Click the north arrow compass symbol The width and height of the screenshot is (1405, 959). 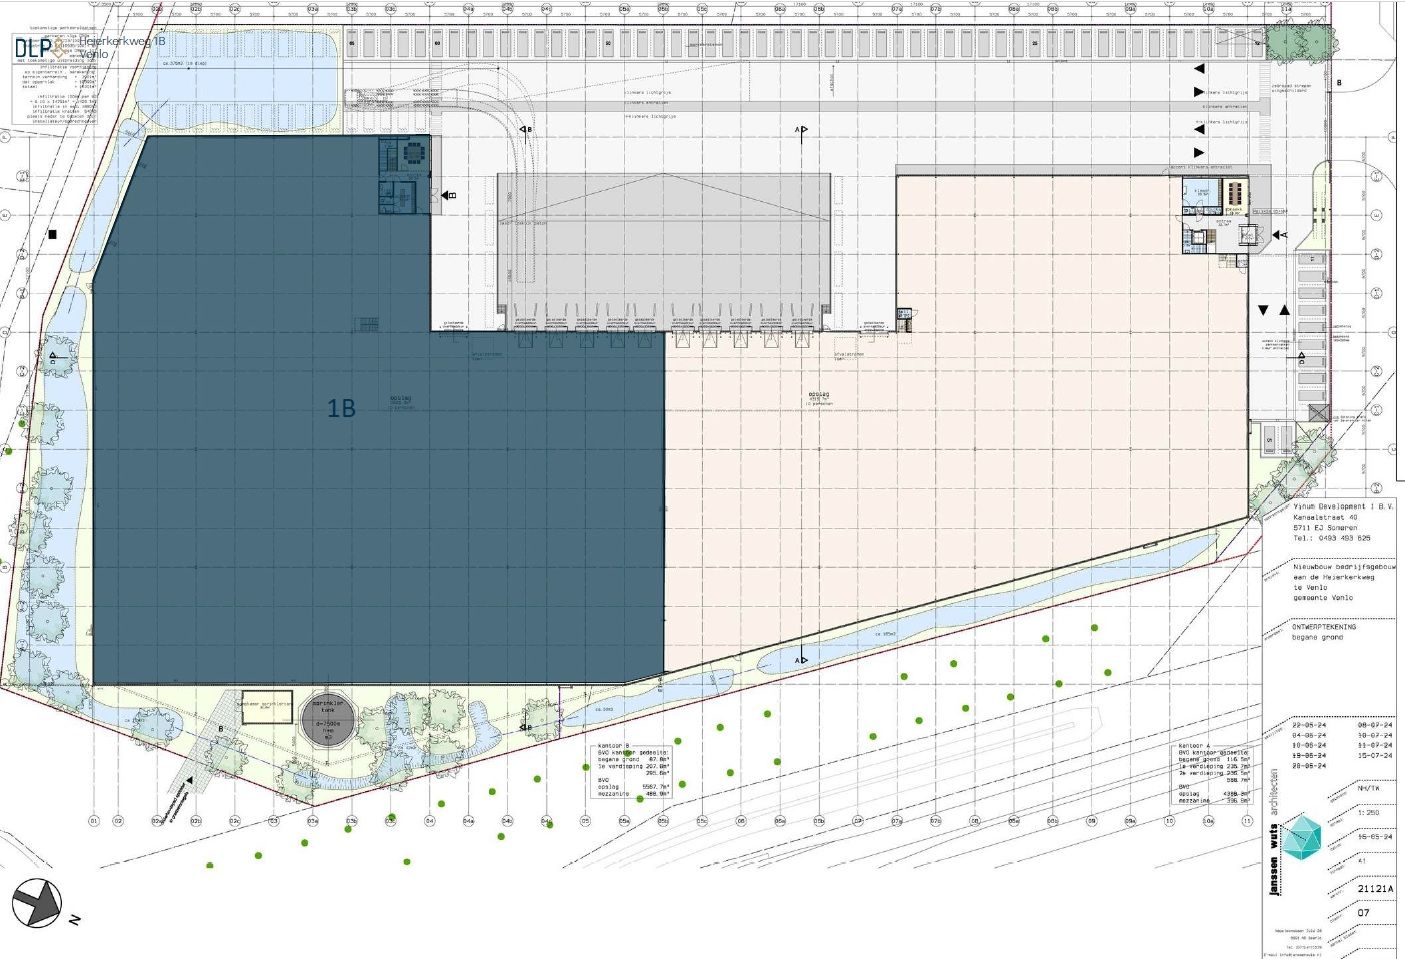click(37, 902)
